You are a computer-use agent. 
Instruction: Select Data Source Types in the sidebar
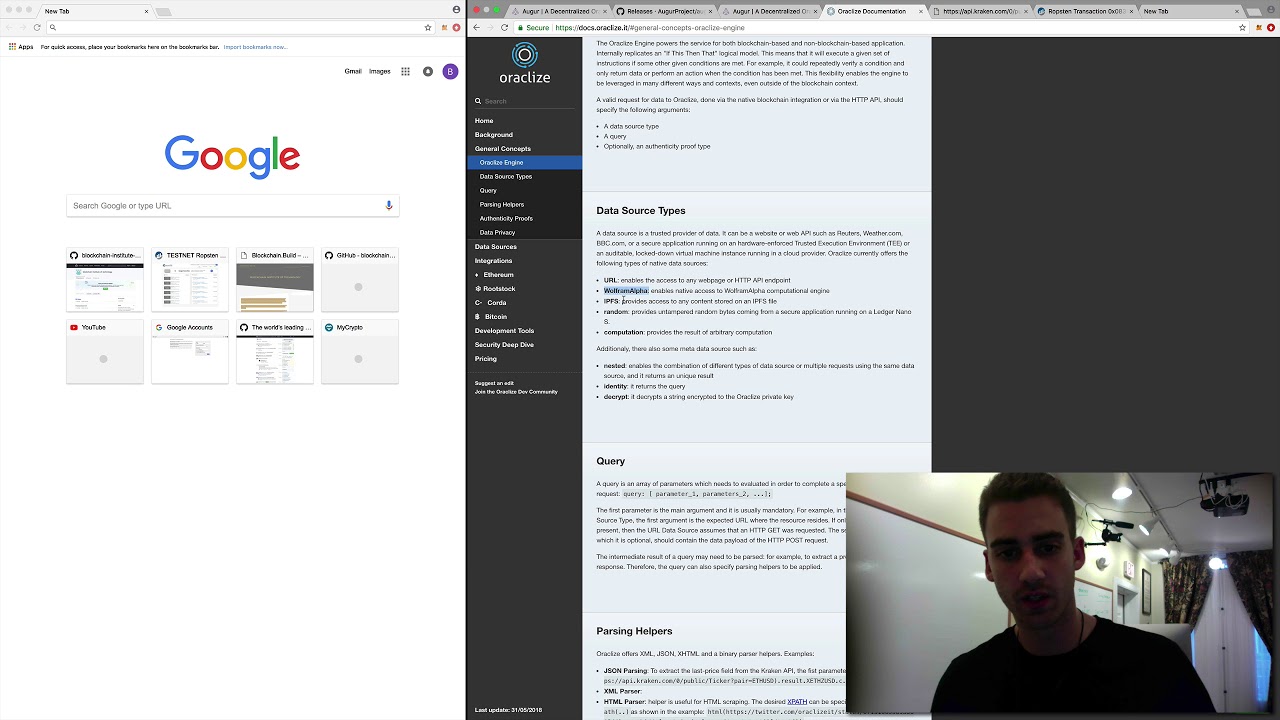coord(524,176)
